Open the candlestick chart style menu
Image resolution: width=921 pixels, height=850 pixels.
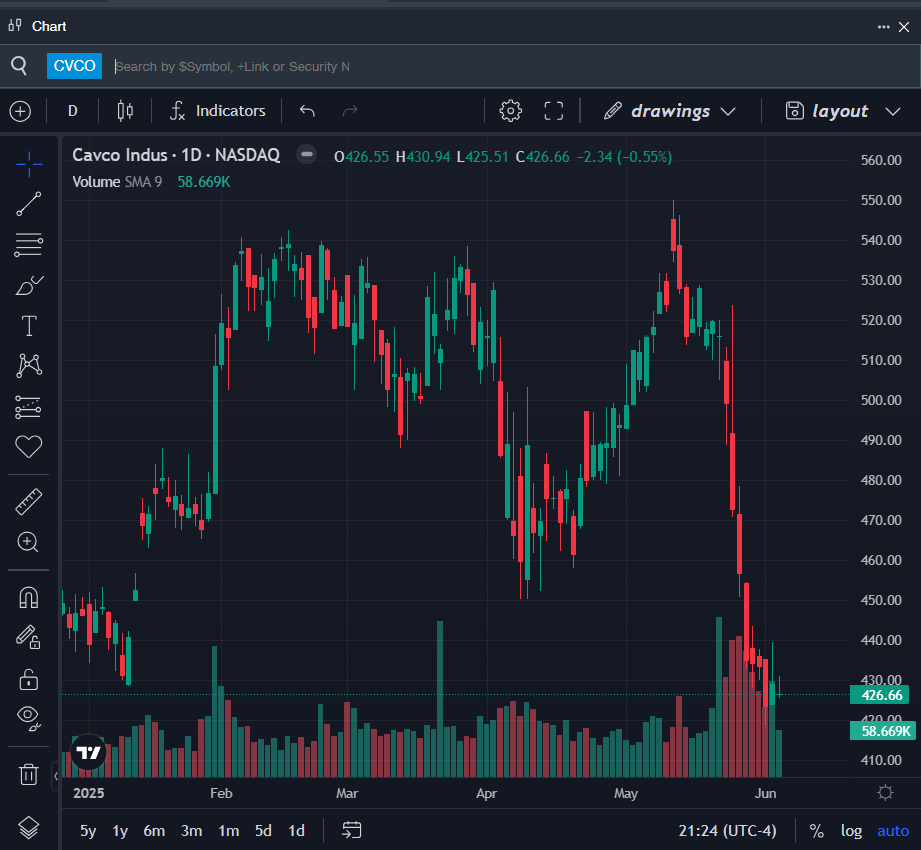tap(125, 111)
